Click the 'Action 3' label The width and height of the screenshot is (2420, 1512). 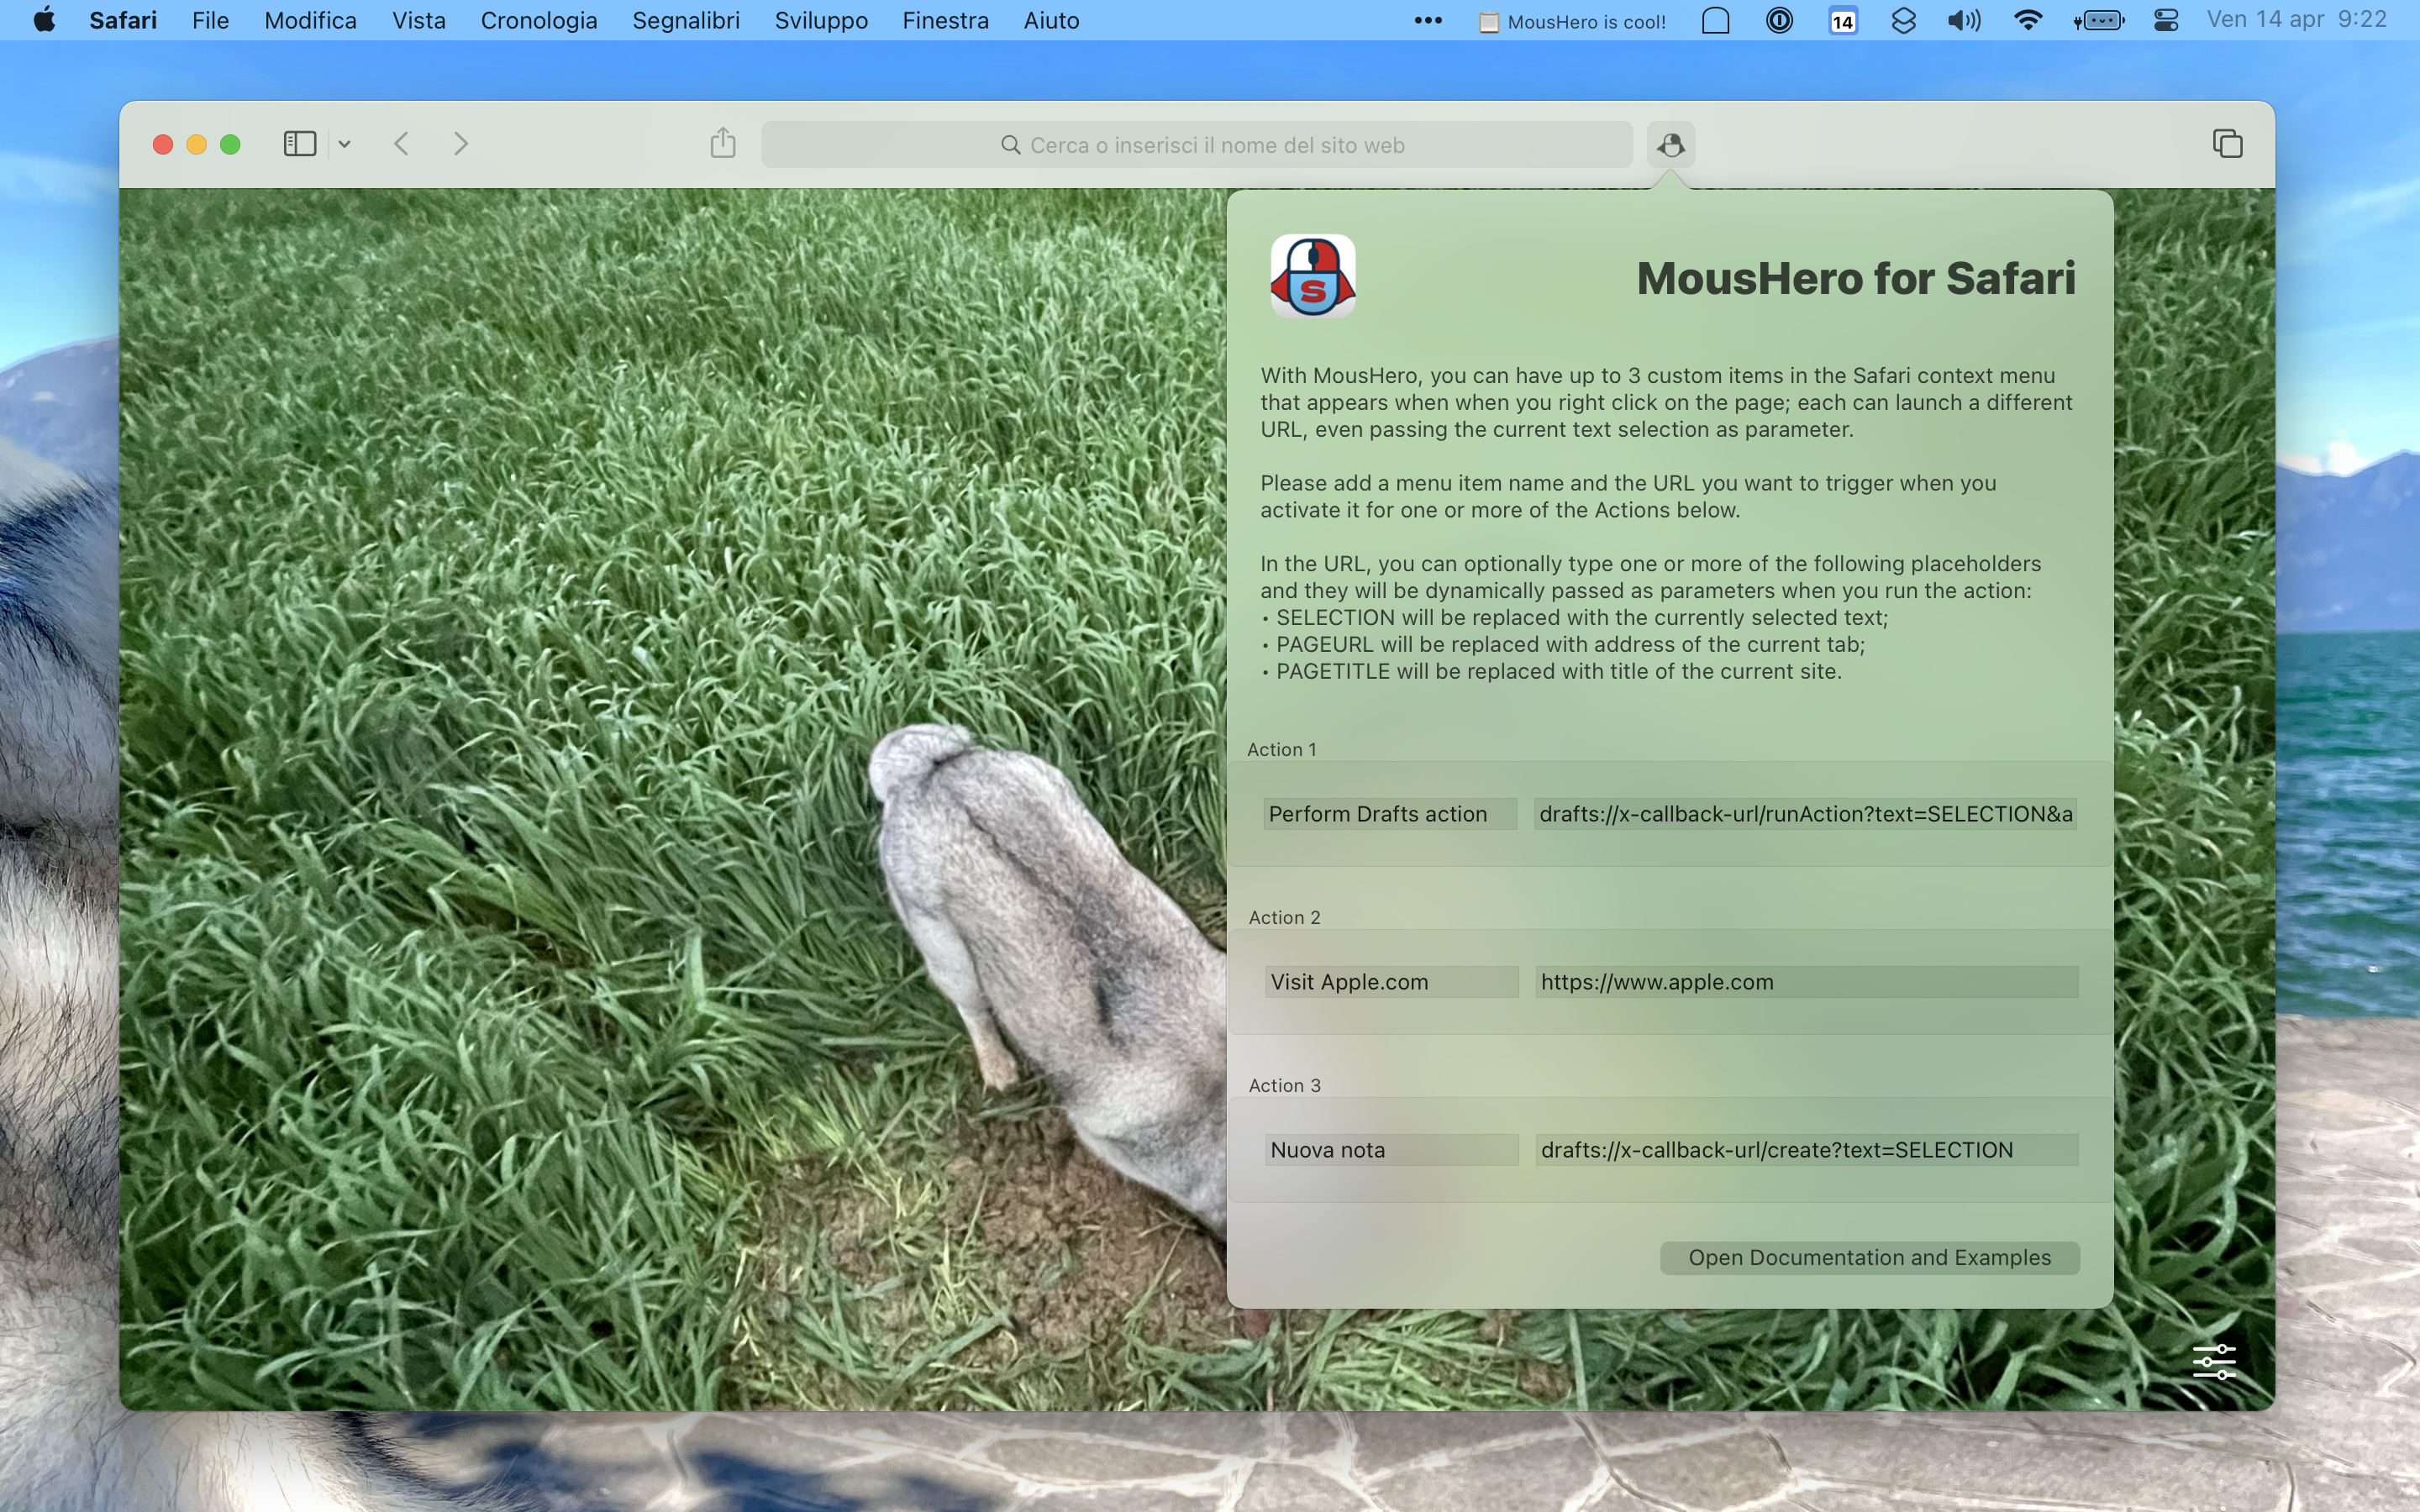pos(1285,1085)
